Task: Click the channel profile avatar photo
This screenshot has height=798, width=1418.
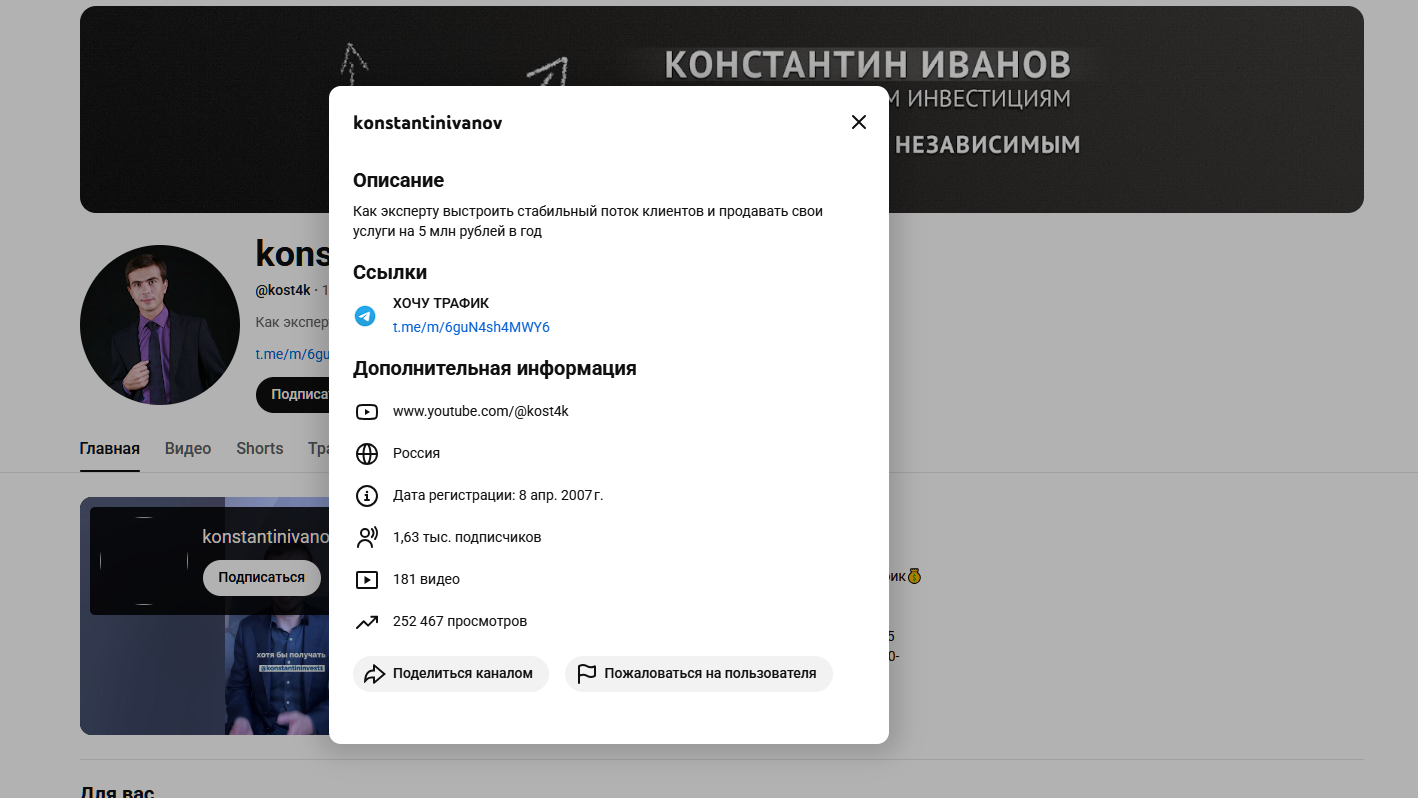Action: pos(160,325)
